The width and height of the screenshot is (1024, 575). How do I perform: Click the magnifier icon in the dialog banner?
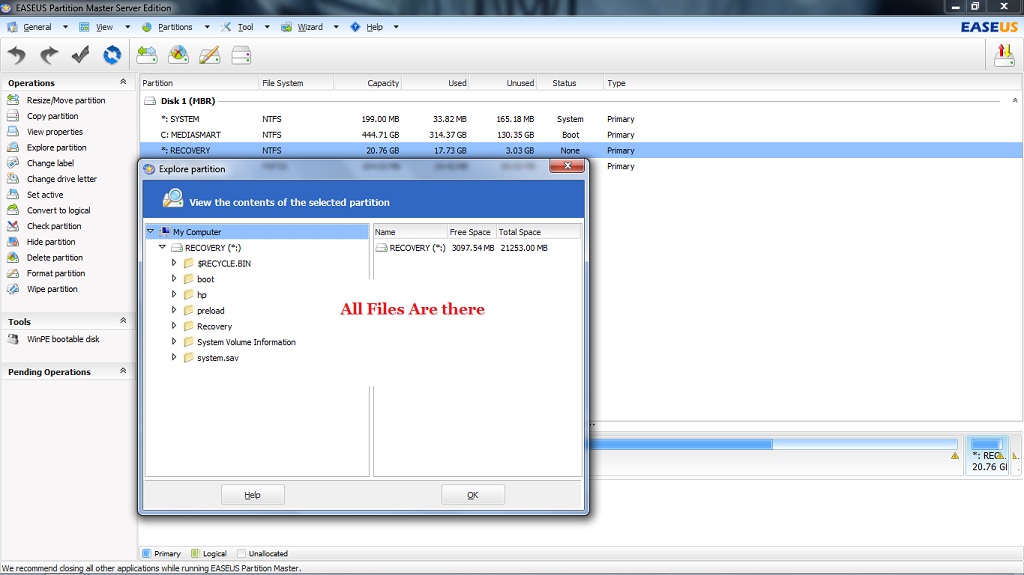click(x=173, y=199)
